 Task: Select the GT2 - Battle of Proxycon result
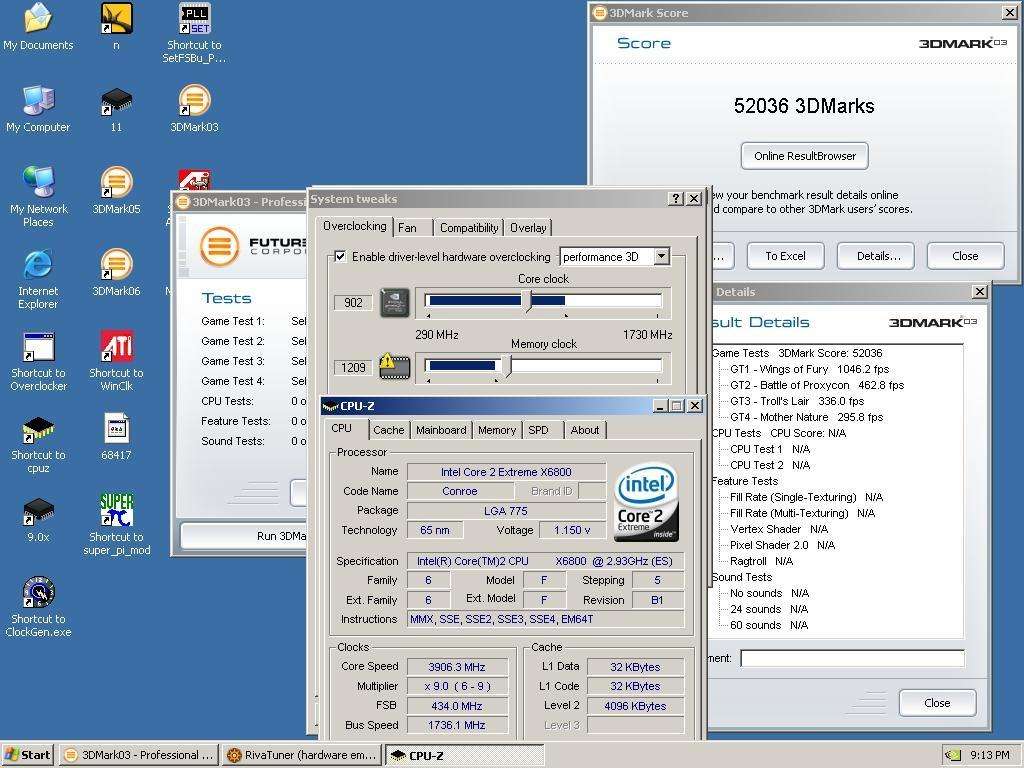(817, 385)
